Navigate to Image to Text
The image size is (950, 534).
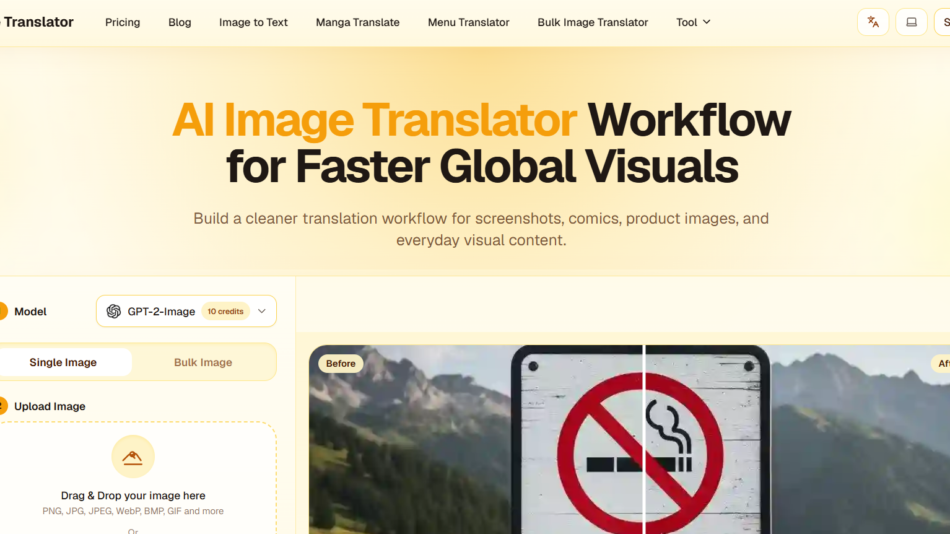pyautogui.click(x=253, y=22)
